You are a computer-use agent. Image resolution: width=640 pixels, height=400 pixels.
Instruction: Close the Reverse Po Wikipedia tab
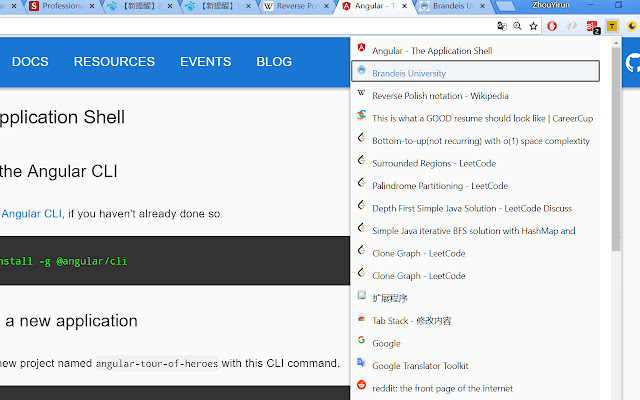327,6
